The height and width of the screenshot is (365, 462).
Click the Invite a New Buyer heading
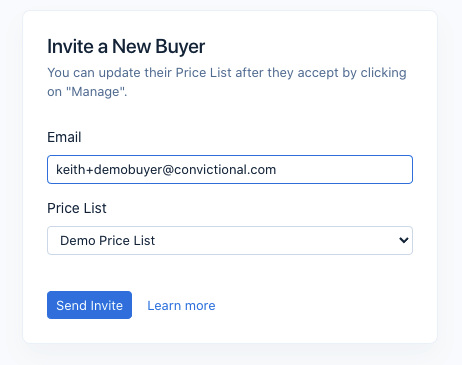click(x=126, y=46)
